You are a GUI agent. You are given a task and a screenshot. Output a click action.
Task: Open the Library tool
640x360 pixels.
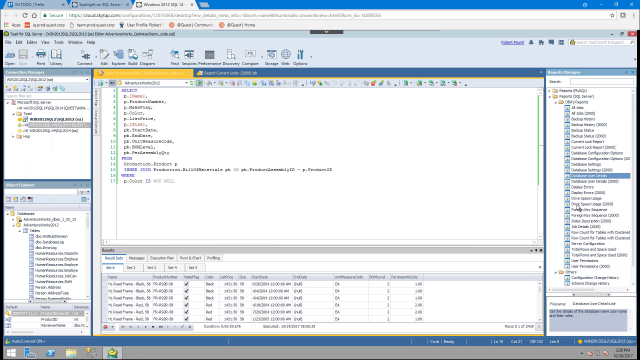[56, 57]
